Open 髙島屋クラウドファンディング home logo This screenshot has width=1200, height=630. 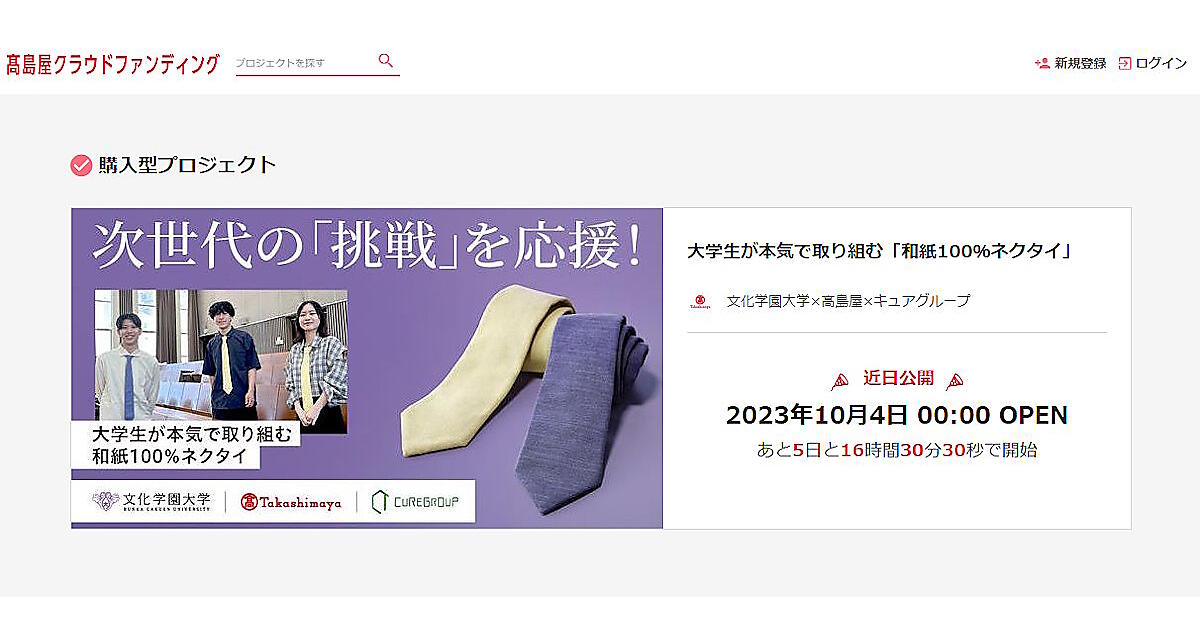[112, 64]
